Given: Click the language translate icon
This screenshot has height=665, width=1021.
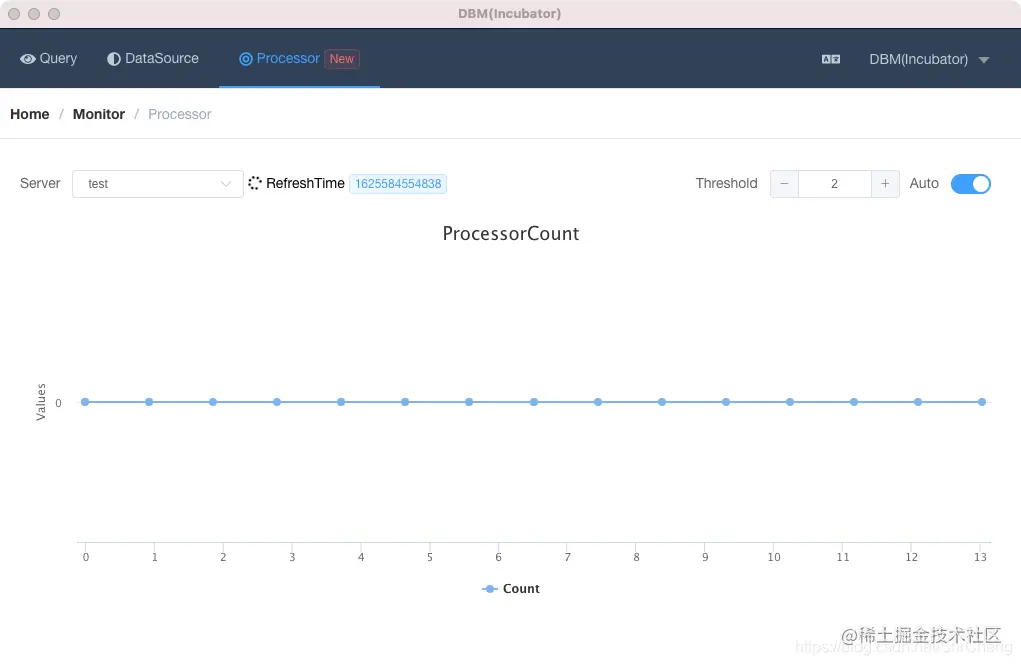Looking at the screenshot, I should pyautogui.click(x=831, y=59).
